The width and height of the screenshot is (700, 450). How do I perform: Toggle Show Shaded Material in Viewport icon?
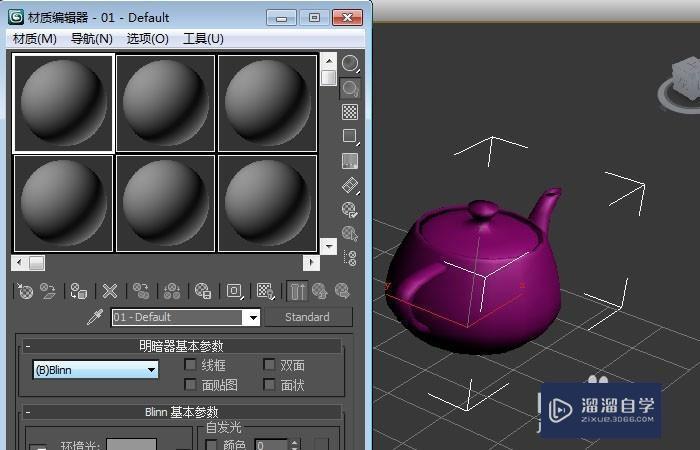[266, 291]
